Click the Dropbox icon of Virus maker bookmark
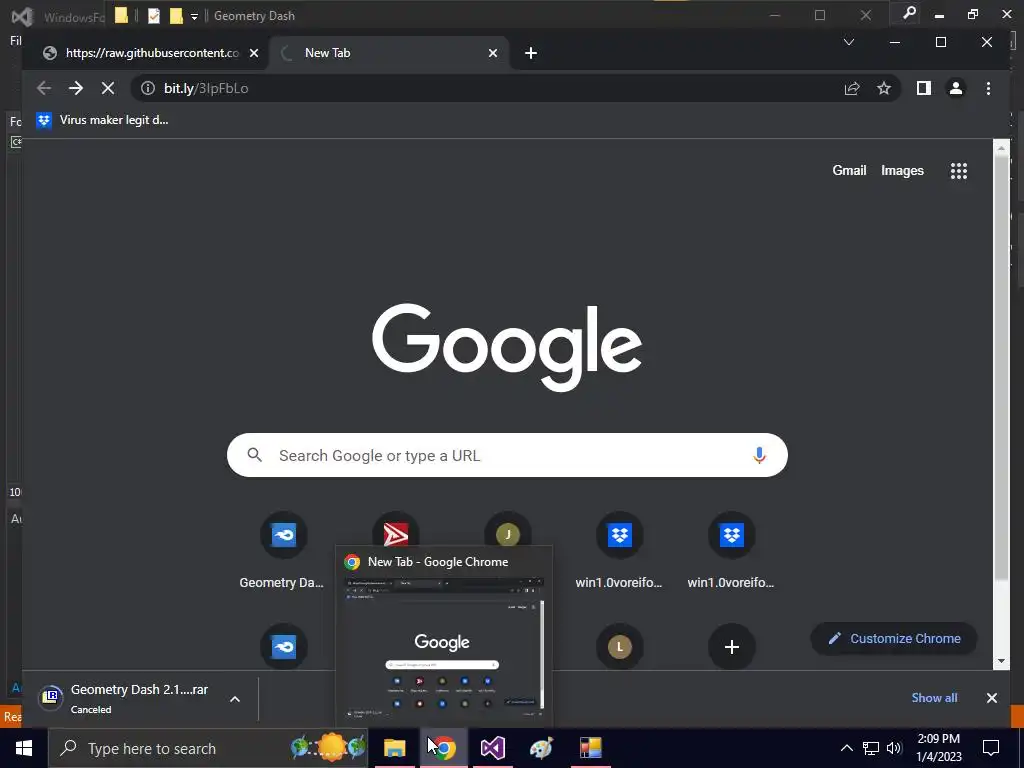The image size is (1024, 768). 44,120
